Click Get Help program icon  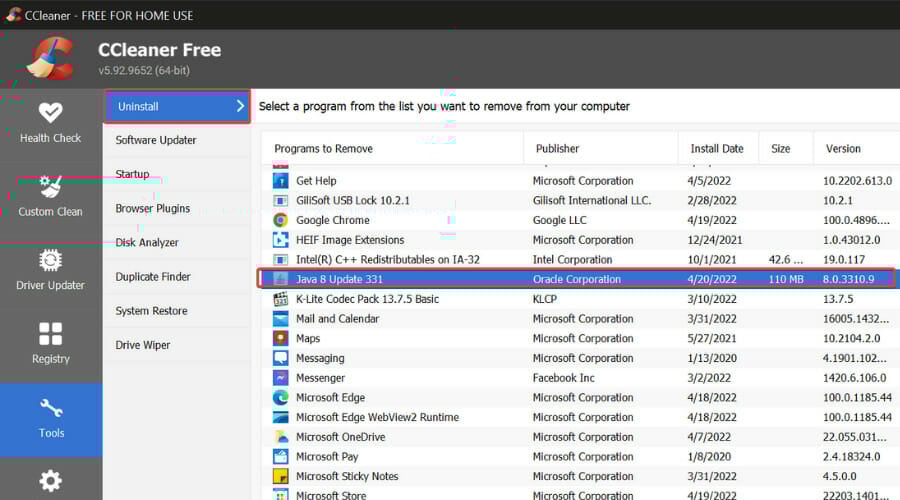[x=280, y=181]
